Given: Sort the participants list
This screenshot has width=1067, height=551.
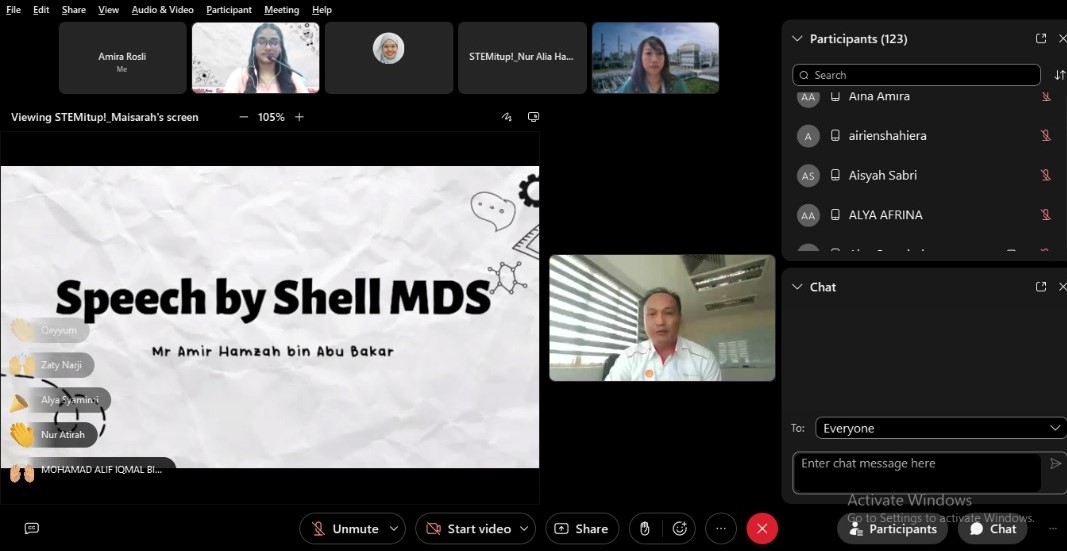Looking at the screenshot, I should [x=1059, y=75].
